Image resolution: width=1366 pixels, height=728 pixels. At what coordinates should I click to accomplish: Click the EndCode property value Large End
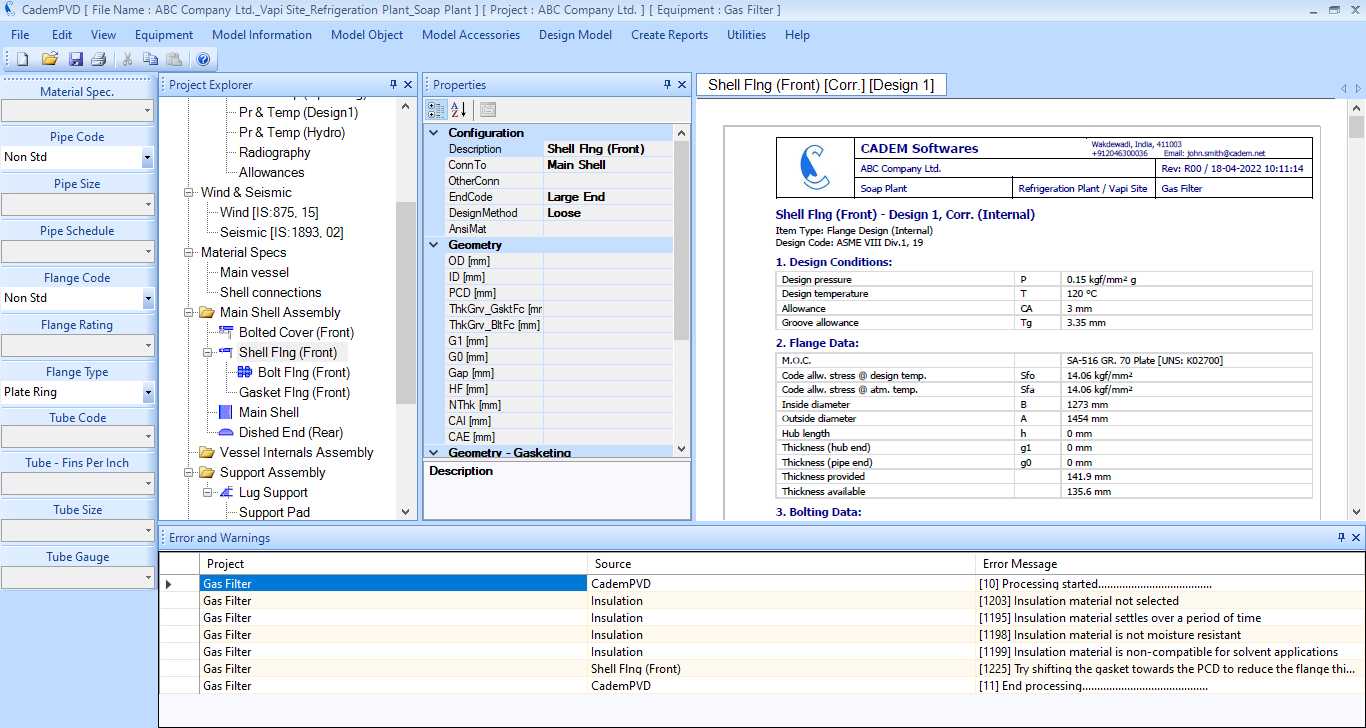point(608,197)
